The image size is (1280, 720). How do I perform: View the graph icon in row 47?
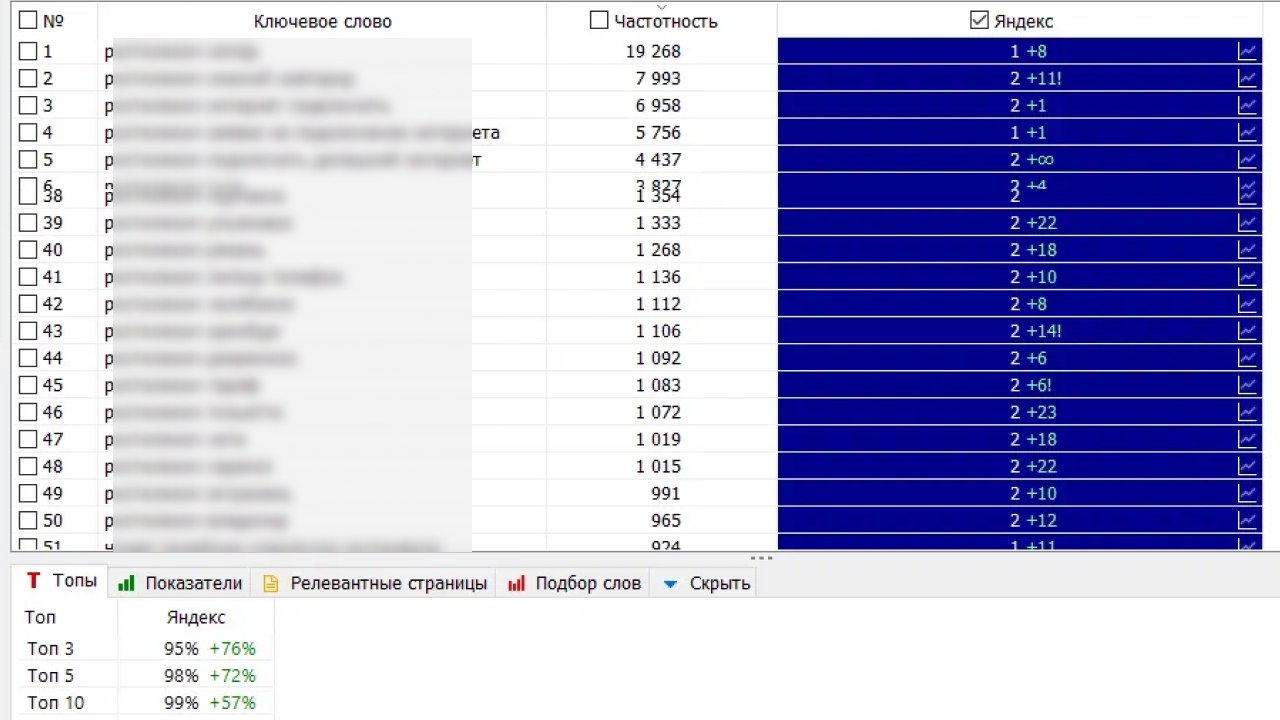pos(1247,438)
